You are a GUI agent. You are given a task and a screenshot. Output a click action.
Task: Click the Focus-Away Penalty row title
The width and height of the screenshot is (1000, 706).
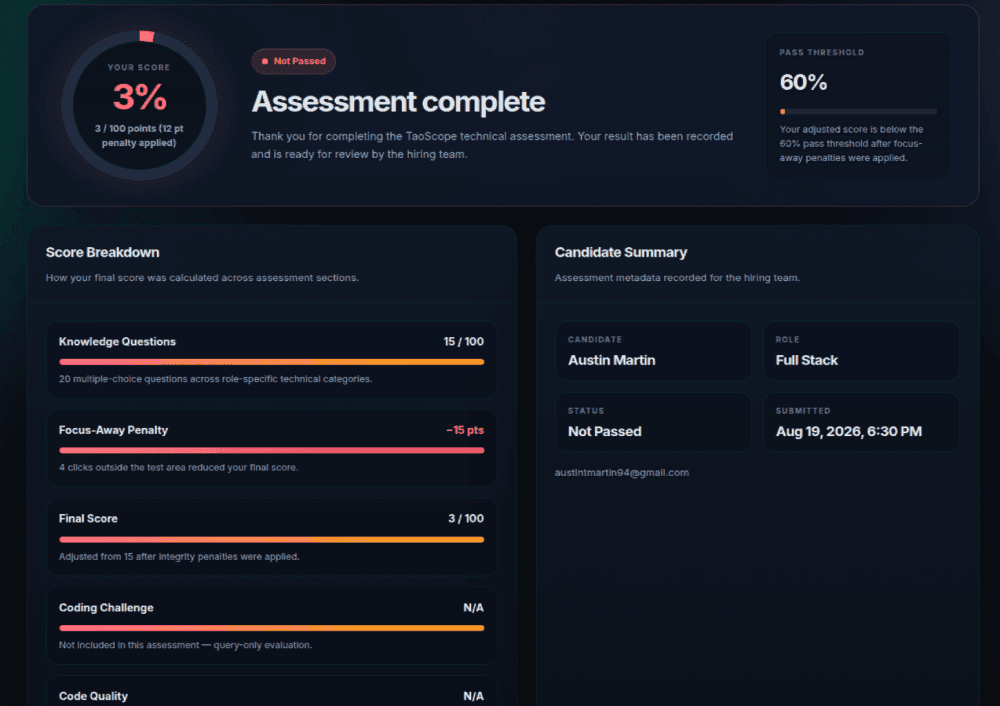[114, 430]
